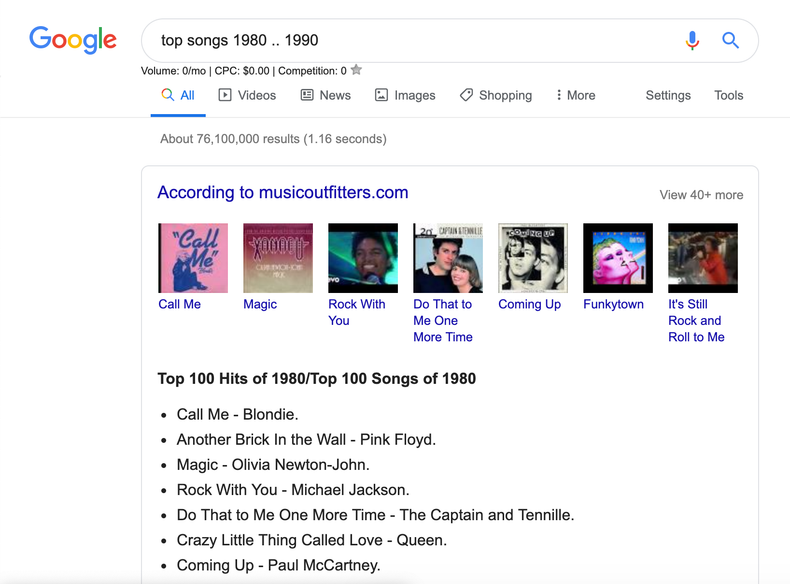Viewport: 790px width, 584px height.
Task: Show the search Tools options
Action: [x=729, y=95]
